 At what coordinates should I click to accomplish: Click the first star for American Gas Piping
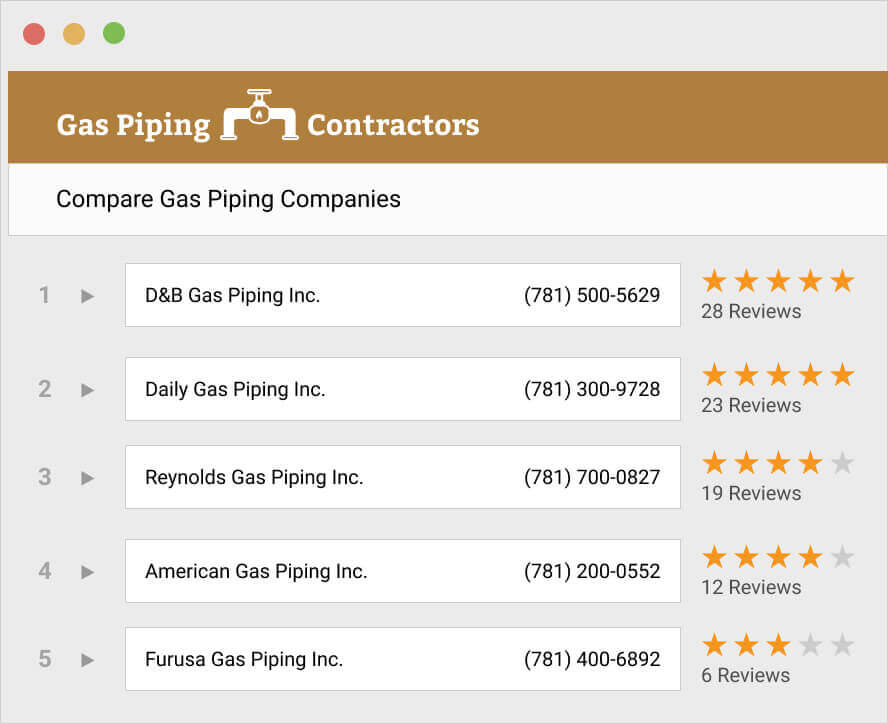click(714, 557)
